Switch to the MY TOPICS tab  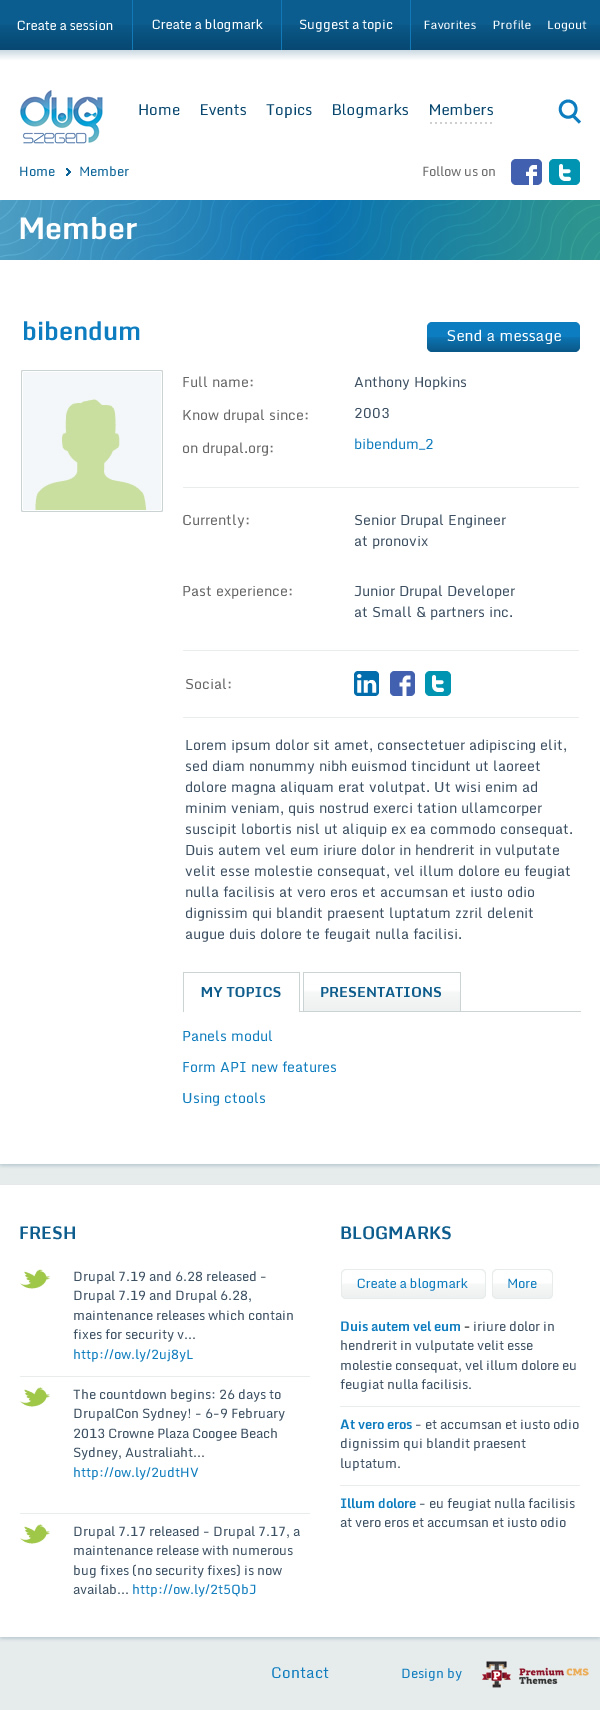[241, 992]
